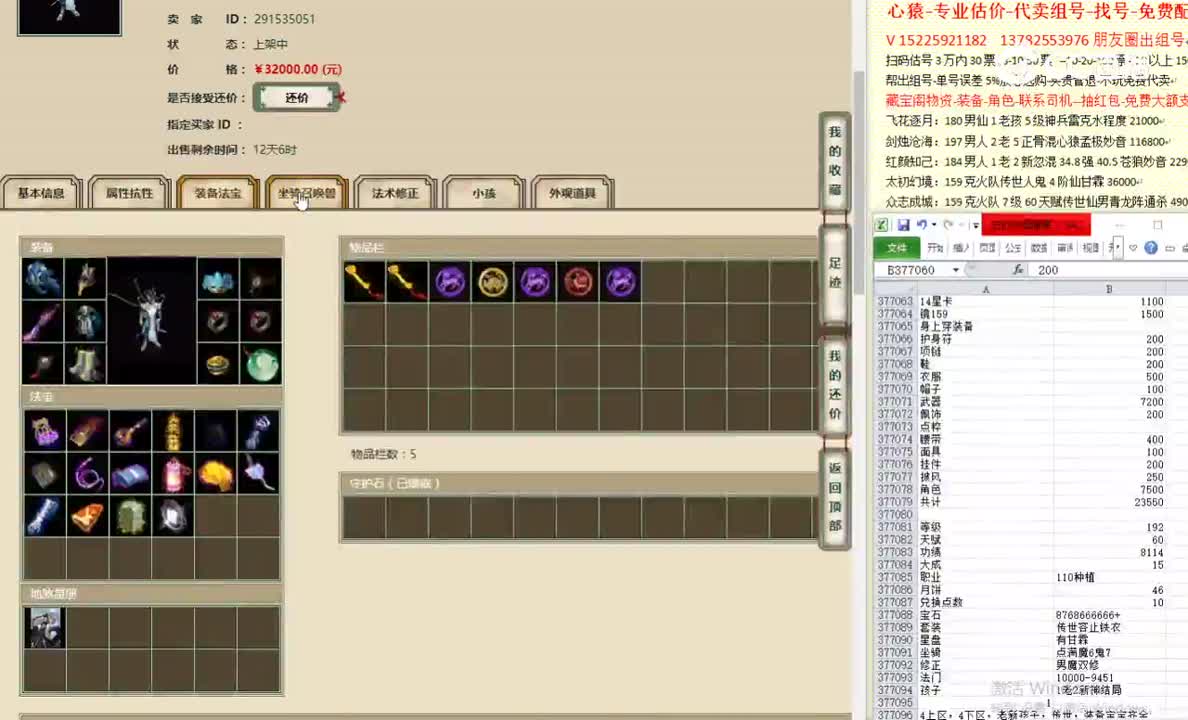Click the character avatar thumbnail top left
This screenshot has height=720, width=1188.
[69, 17]
